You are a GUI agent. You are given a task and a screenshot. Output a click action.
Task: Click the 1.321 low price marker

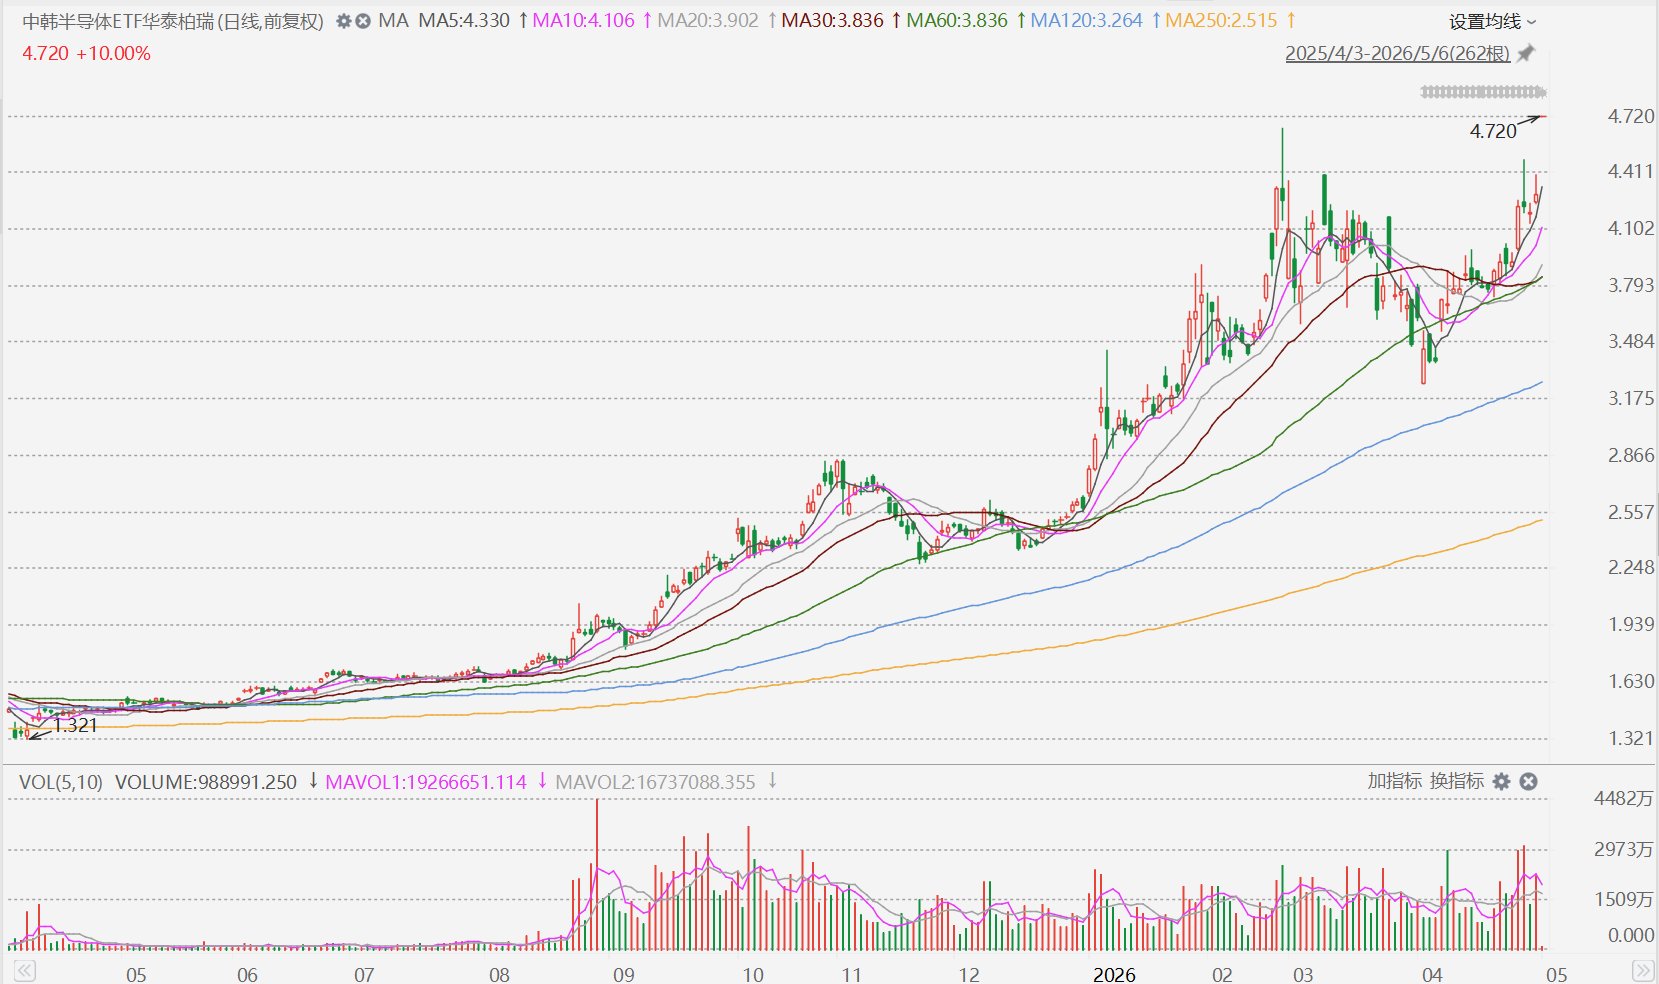pyautogui.click(x=75, y=726)
